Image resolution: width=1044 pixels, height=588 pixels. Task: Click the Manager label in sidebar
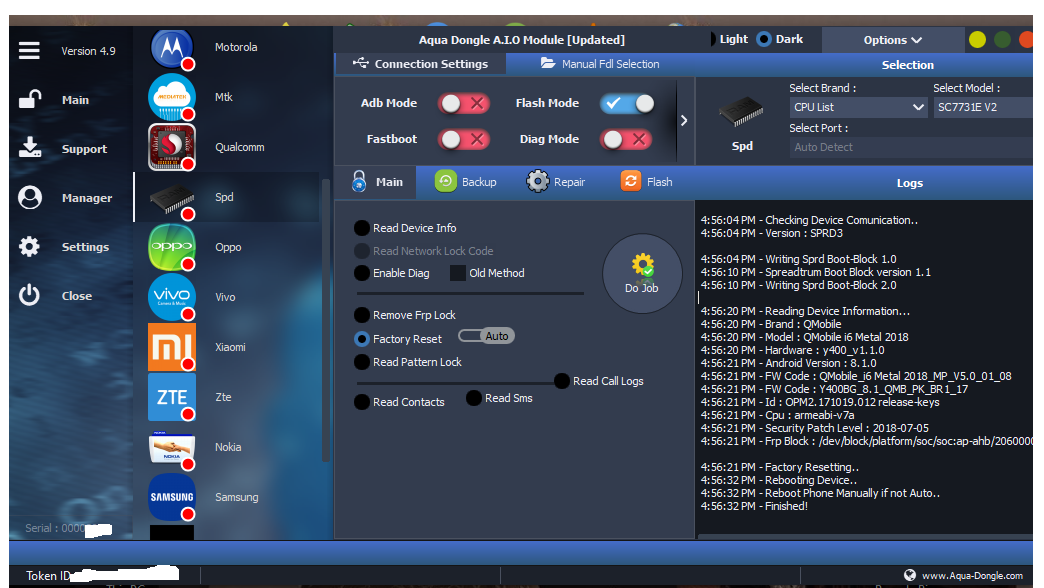87,198
